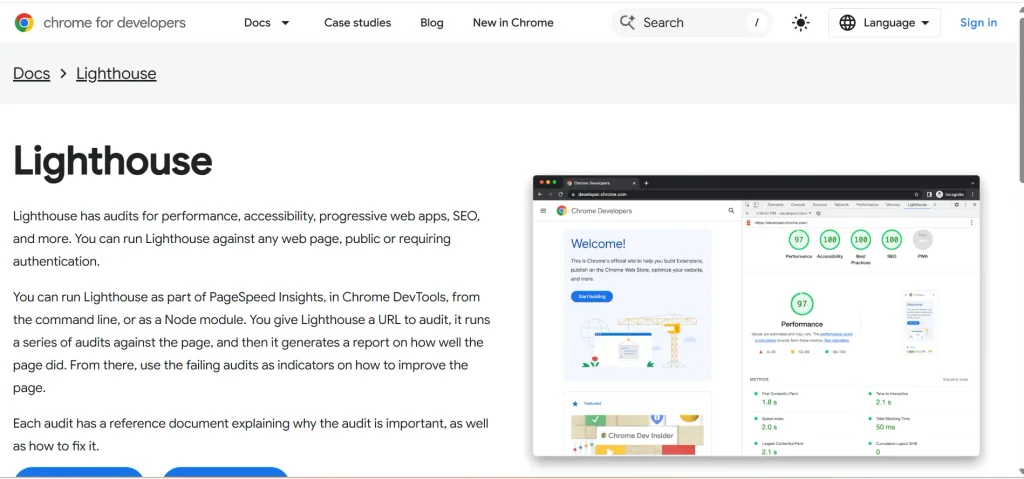Image resolution: width=1024 pixels, height=479 pixels.
Task: Open the New in Chrome section
Action: click(x=513, y=23)
